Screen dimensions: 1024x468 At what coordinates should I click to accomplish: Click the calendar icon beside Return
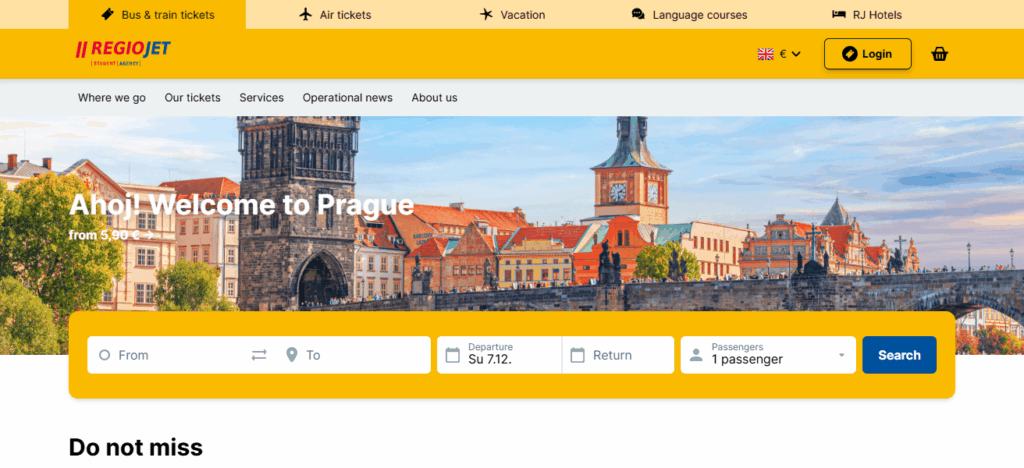tap(577, 355)
